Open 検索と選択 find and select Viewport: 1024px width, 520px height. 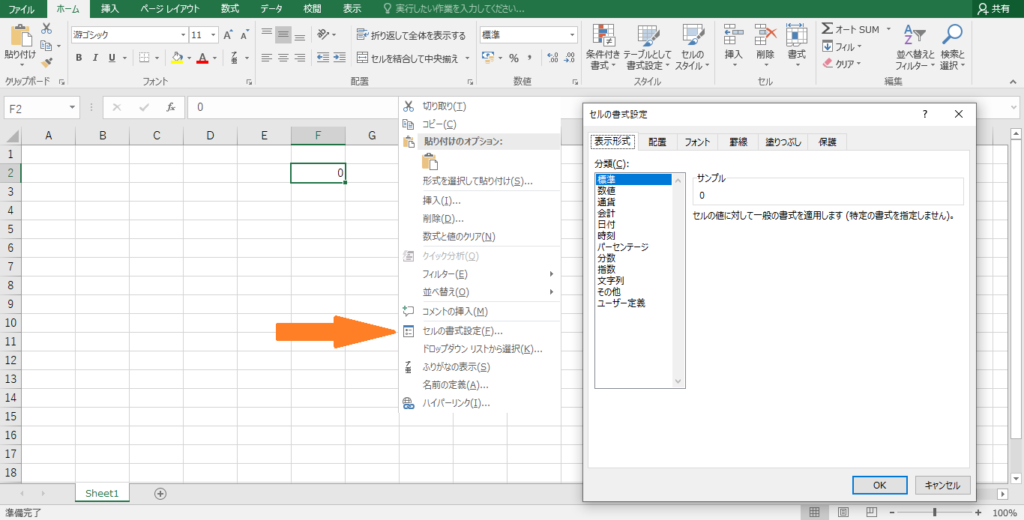click(x=953, y=47)
